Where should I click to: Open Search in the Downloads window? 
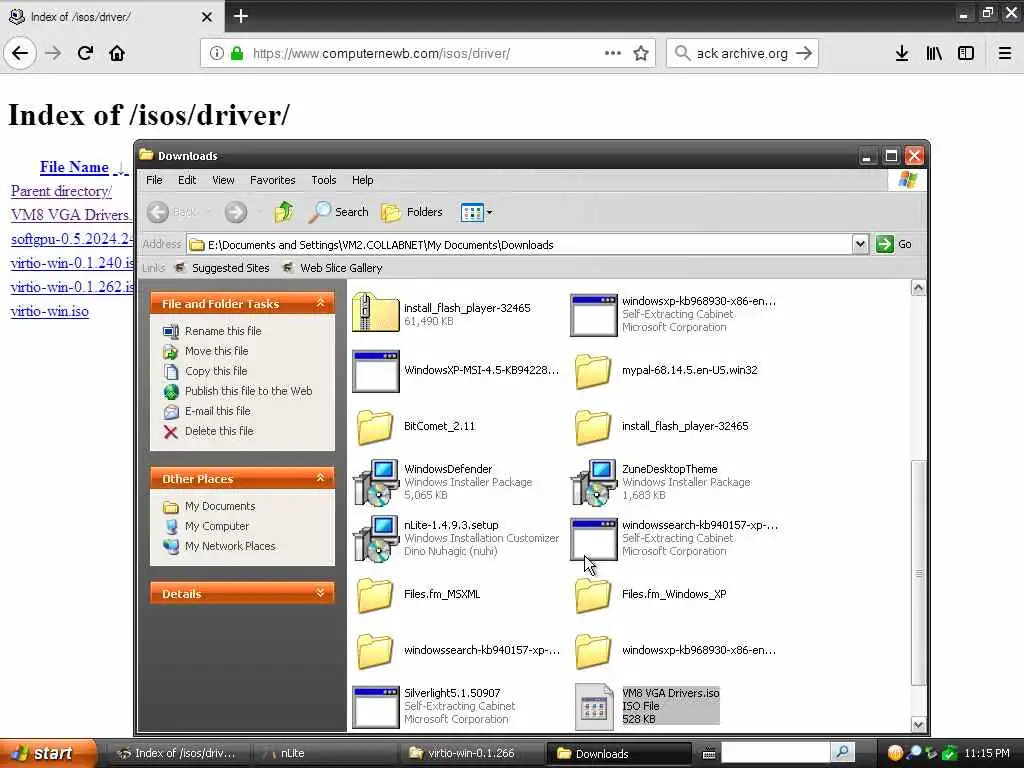coord(338,212)
